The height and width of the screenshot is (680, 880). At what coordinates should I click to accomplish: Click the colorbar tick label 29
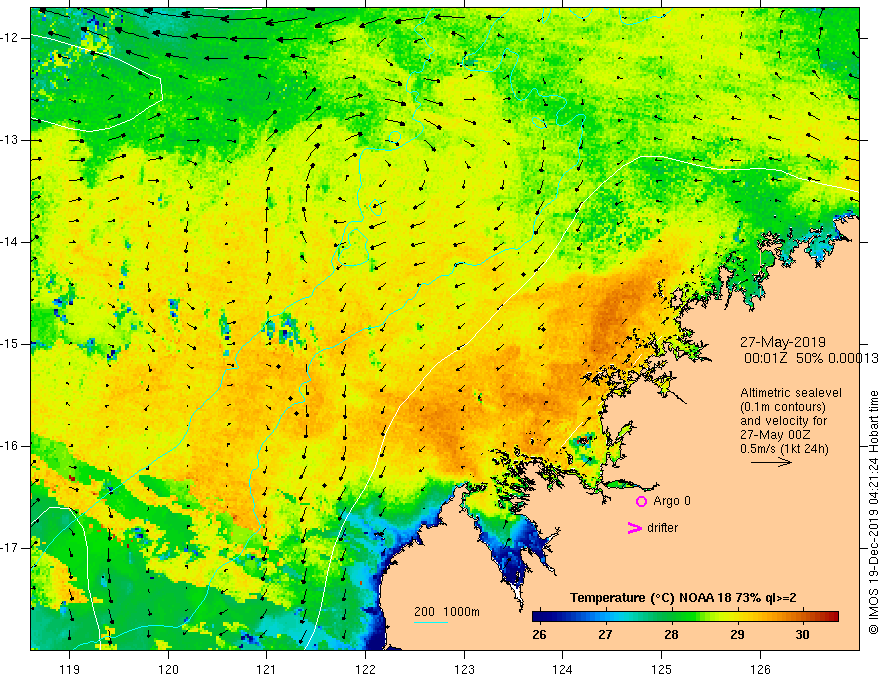pos(737,635)
